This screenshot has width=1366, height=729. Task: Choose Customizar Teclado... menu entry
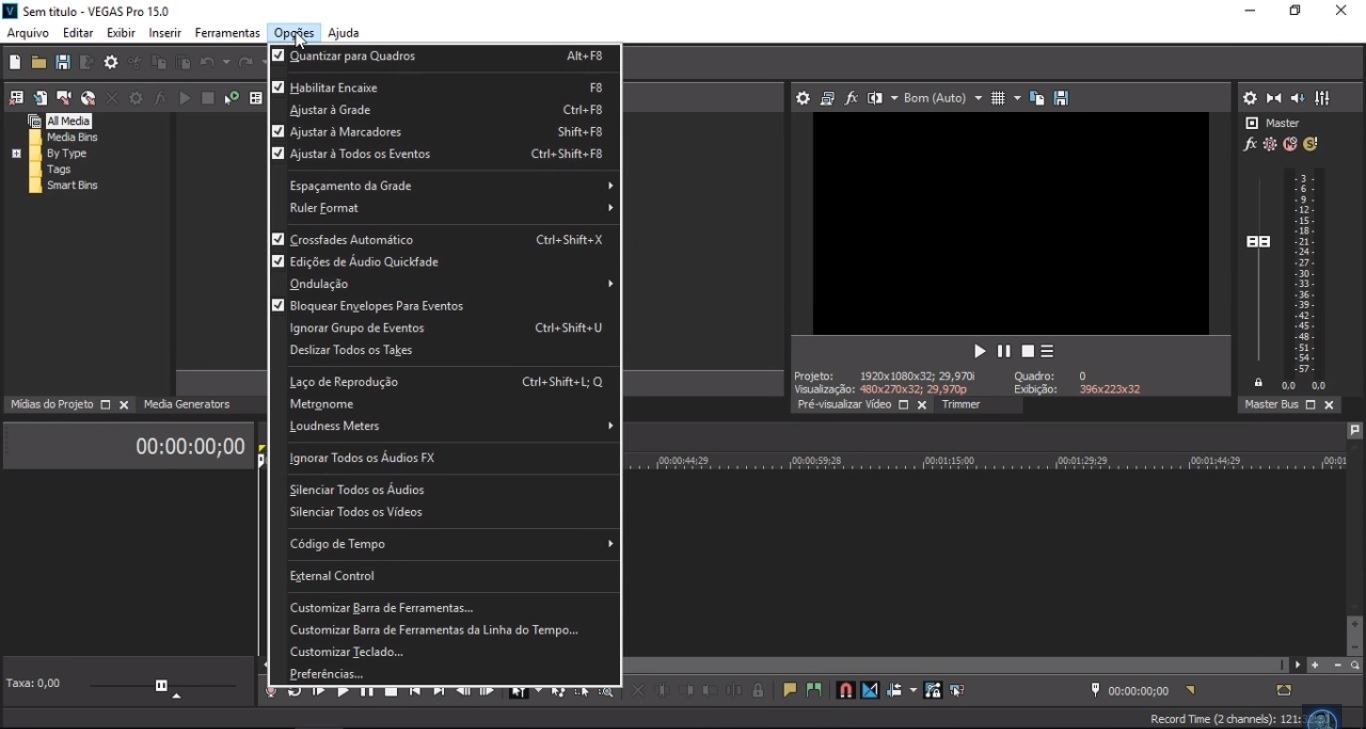tap(445, 652)
